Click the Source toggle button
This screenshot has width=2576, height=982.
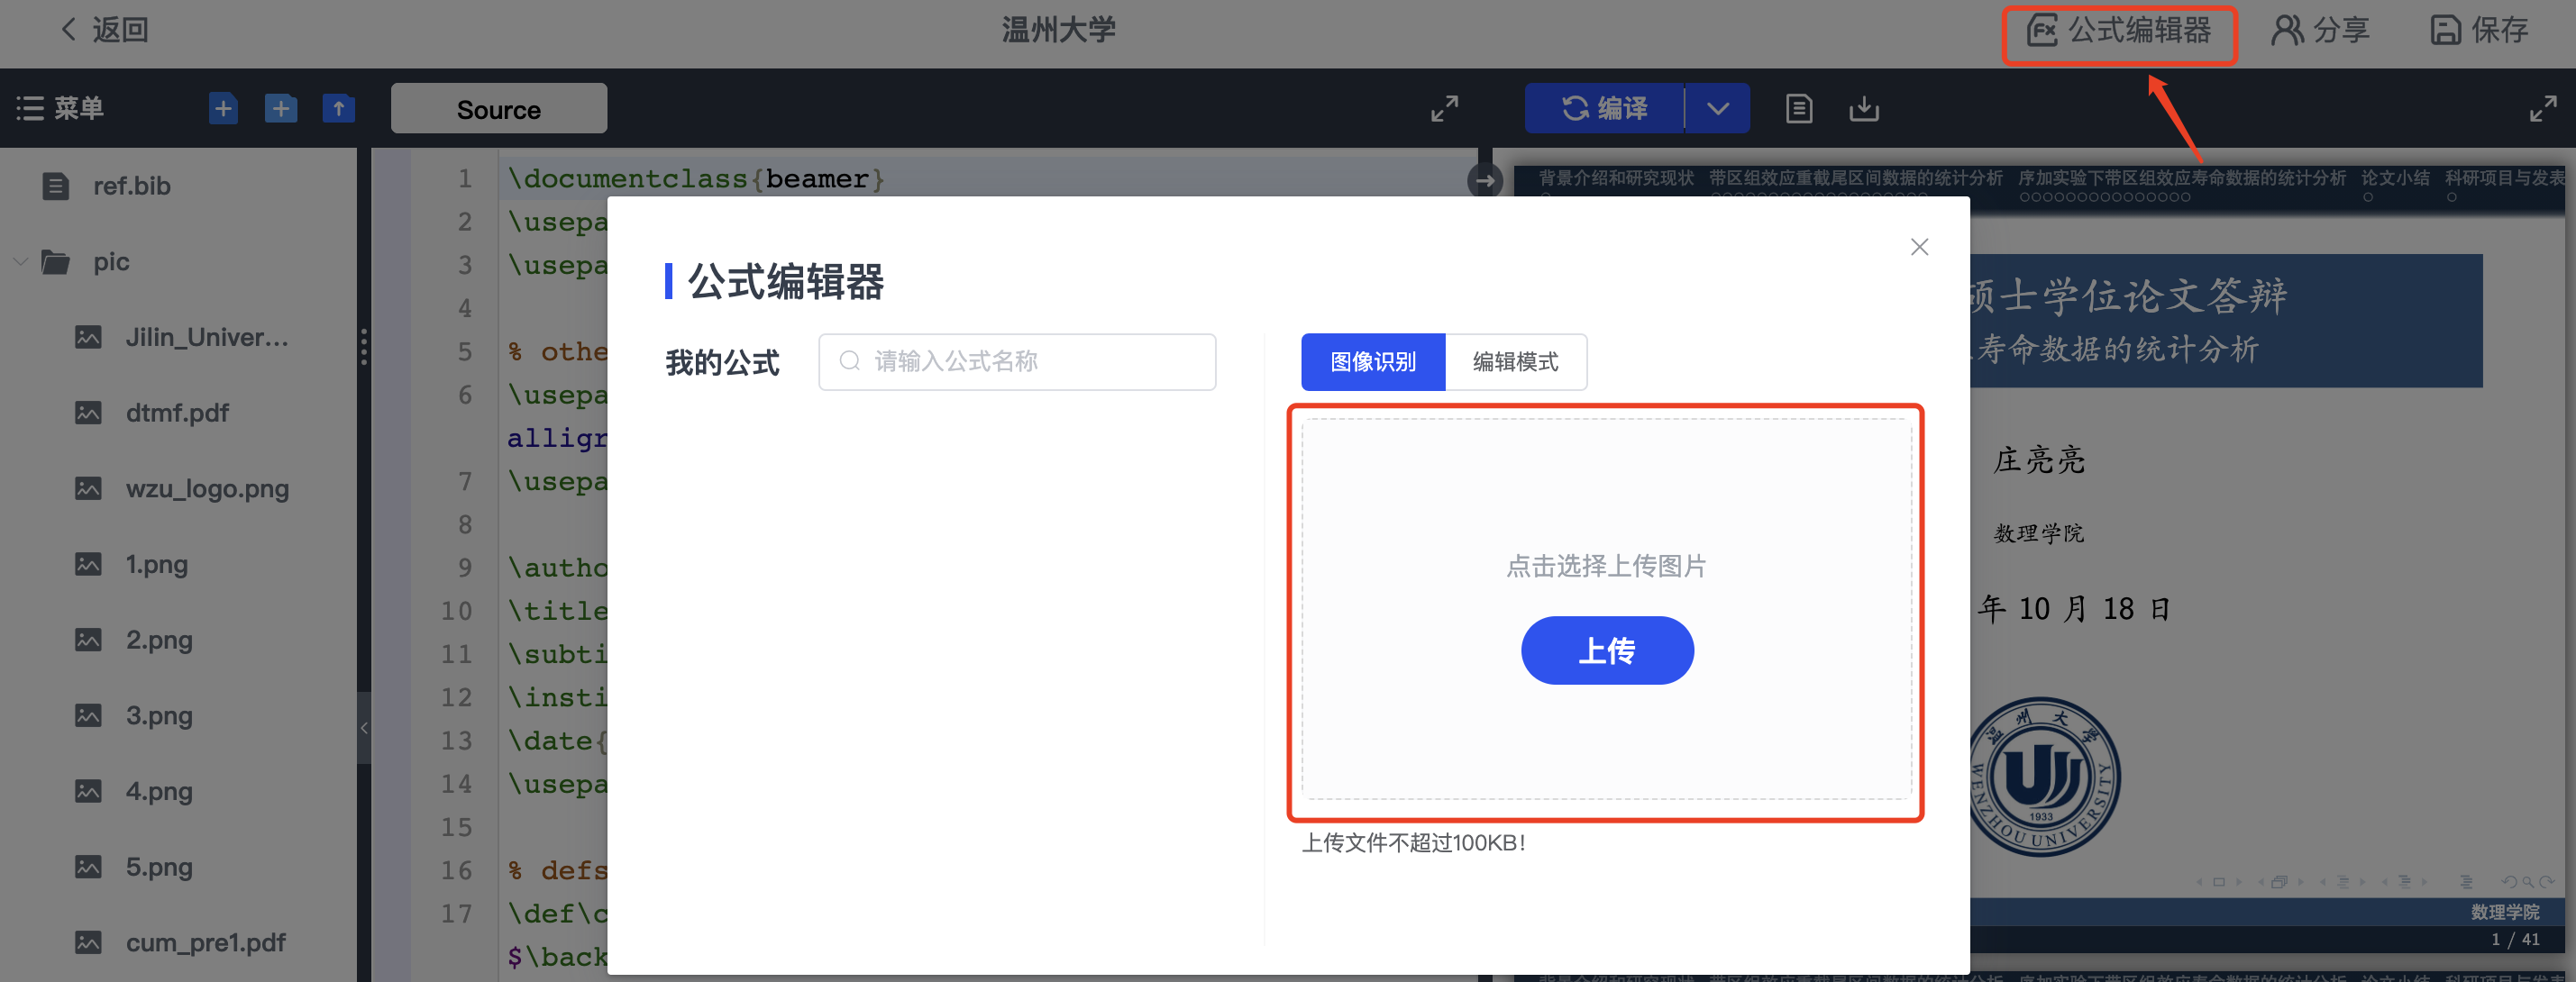tap(499, 108)
